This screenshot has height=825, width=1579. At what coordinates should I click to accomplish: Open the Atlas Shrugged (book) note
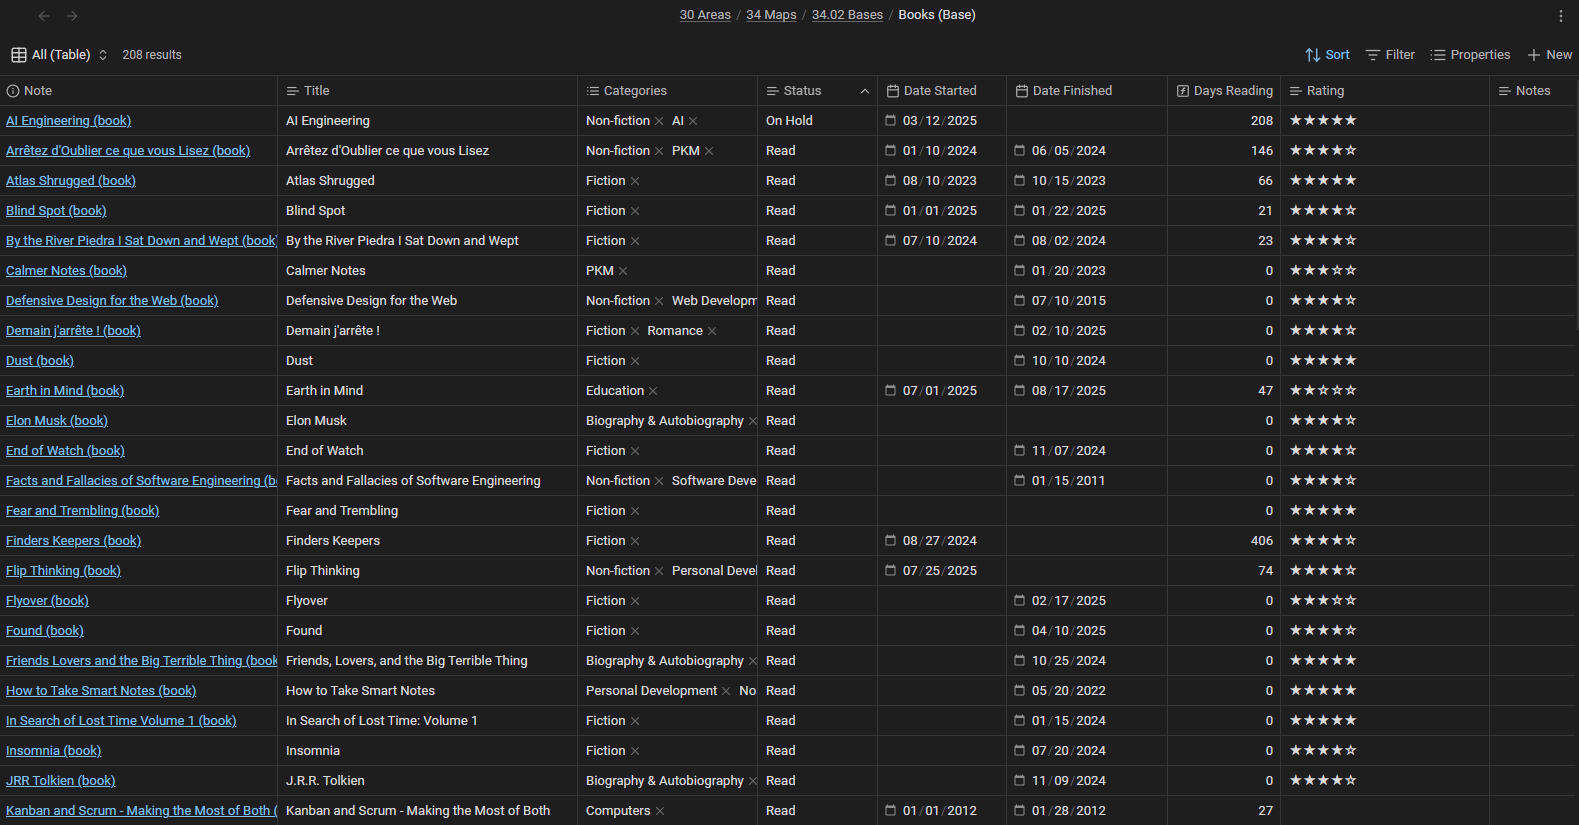click(x=71, y=181)
